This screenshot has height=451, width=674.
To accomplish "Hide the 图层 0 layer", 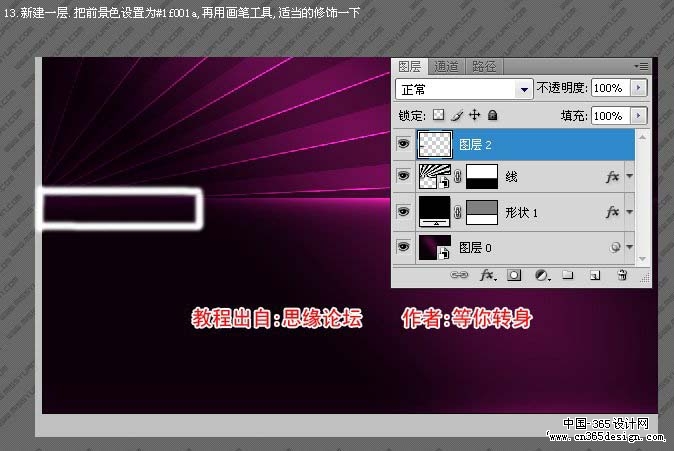I will (x=403, y=247).
